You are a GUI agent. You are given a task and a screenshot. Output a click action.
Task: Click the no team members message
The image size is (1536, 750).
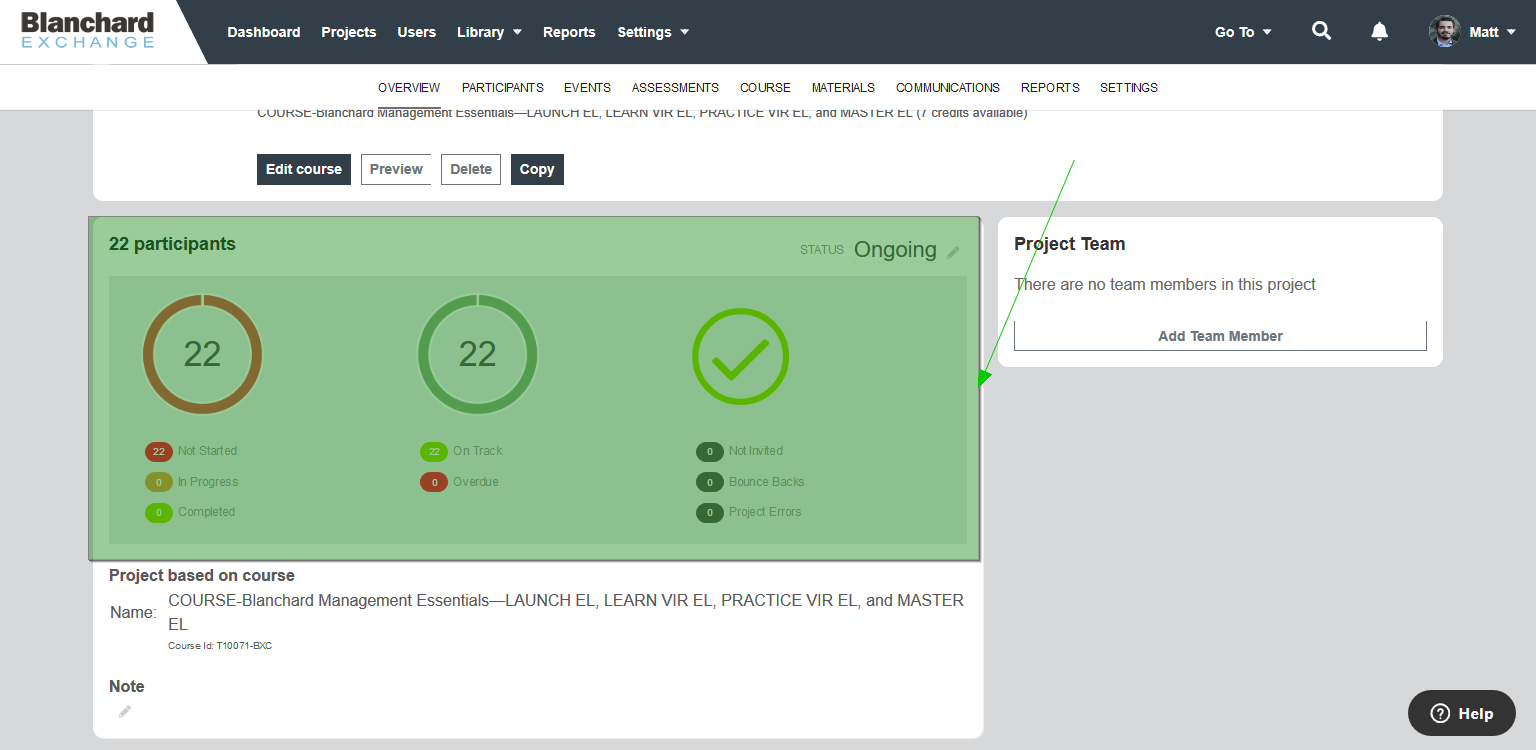(x=1165, y=285)
